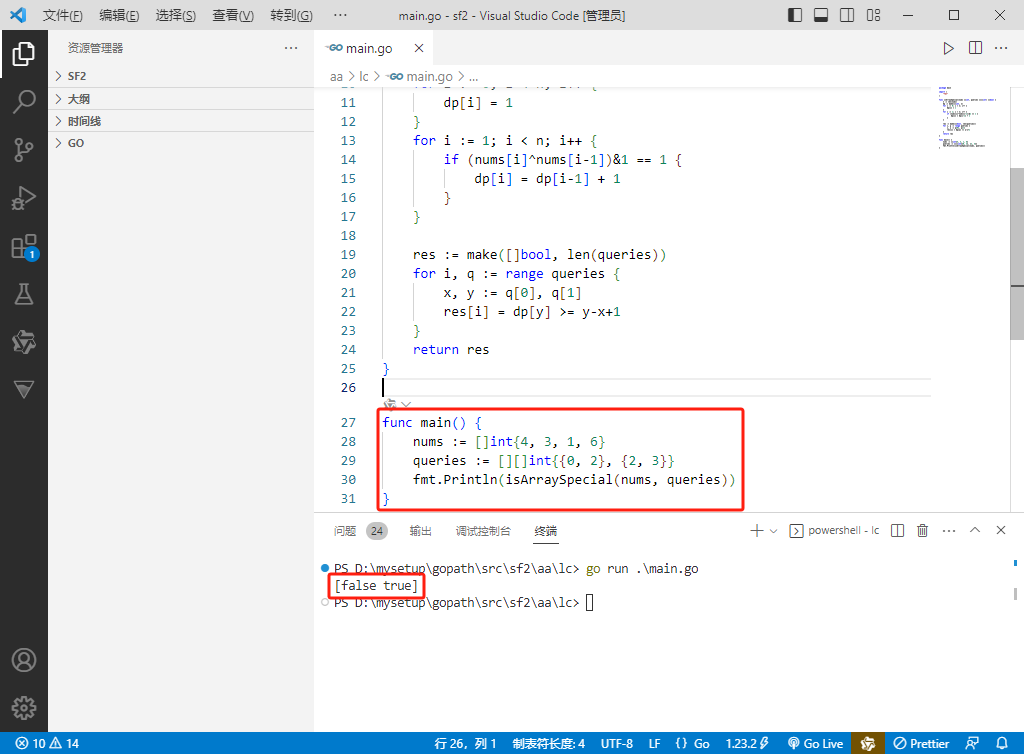
Task: Change indentation 制表符长度: 4
Action: (549, 744)
